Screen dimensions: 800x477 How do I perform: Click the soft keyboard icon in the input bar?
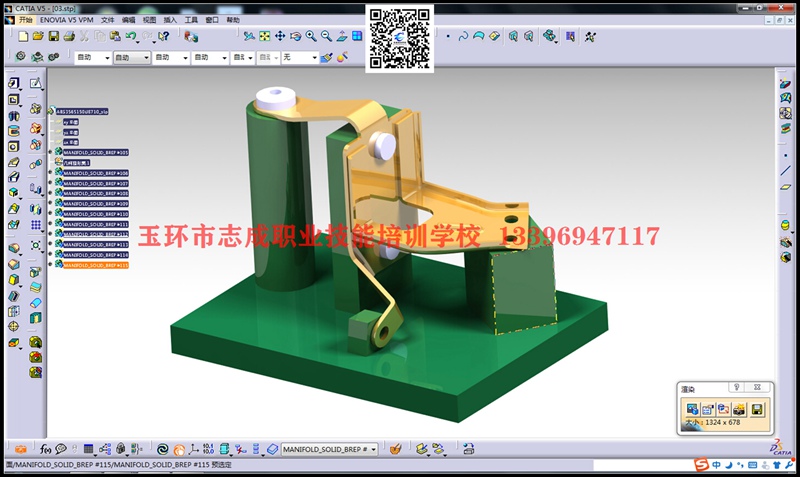(753, 465)
